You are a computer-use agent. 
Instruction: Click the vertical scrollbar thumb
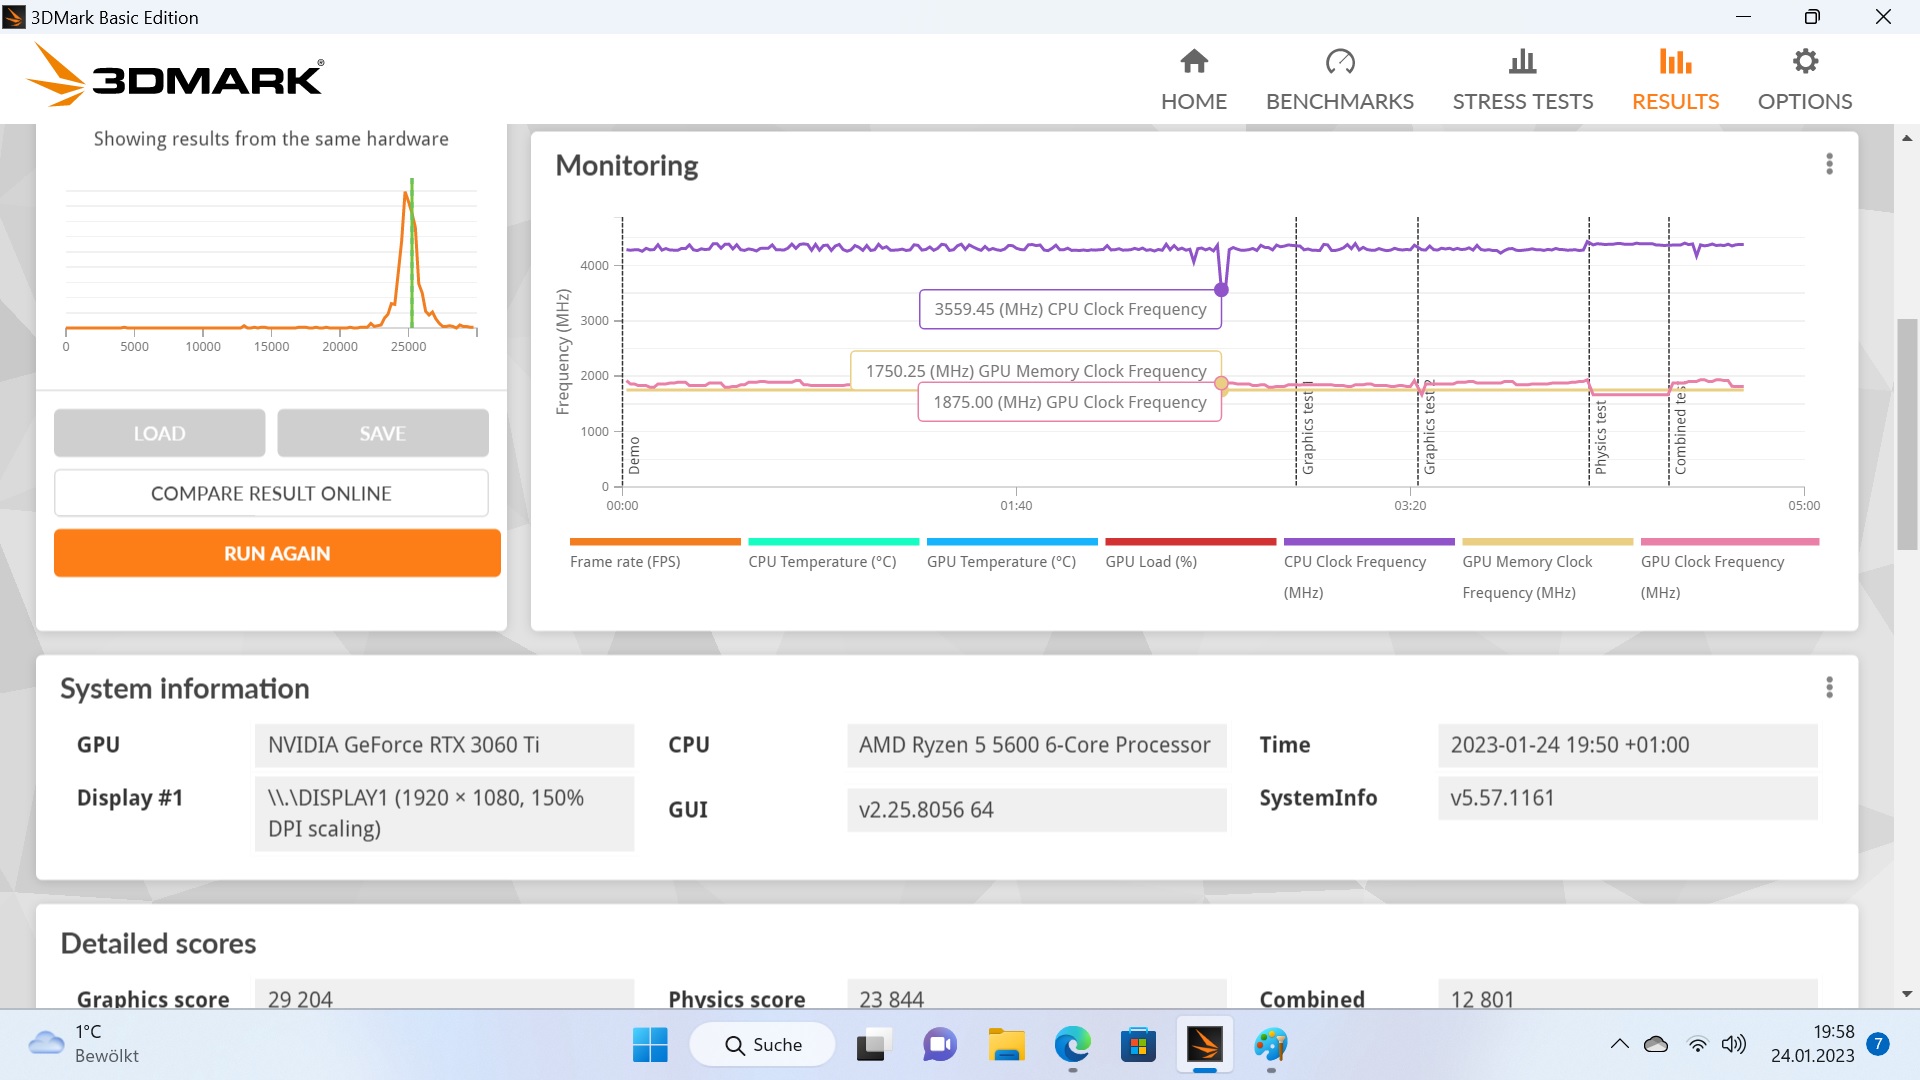[x=1907, y=434]
